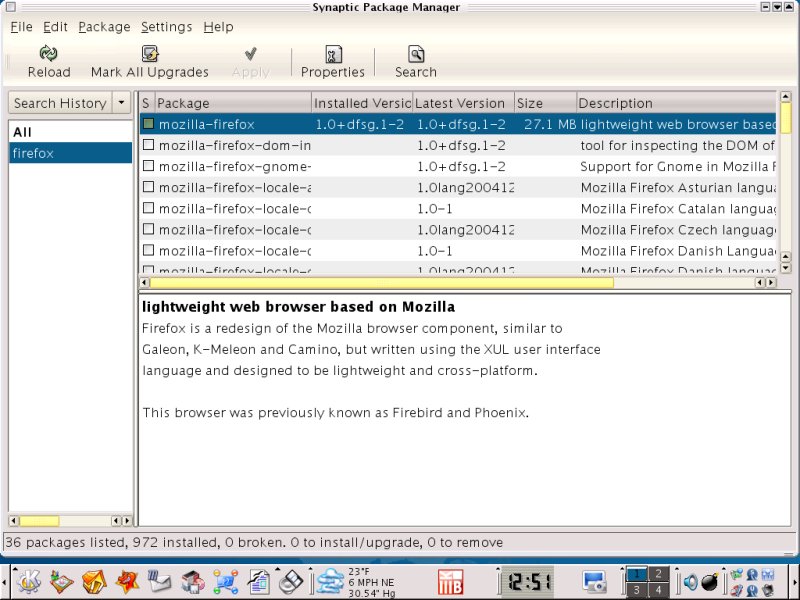Image resolution: width=800 pixels, height=600 pixels.
Task: Open the Settings menu
Action: [167, 27]
